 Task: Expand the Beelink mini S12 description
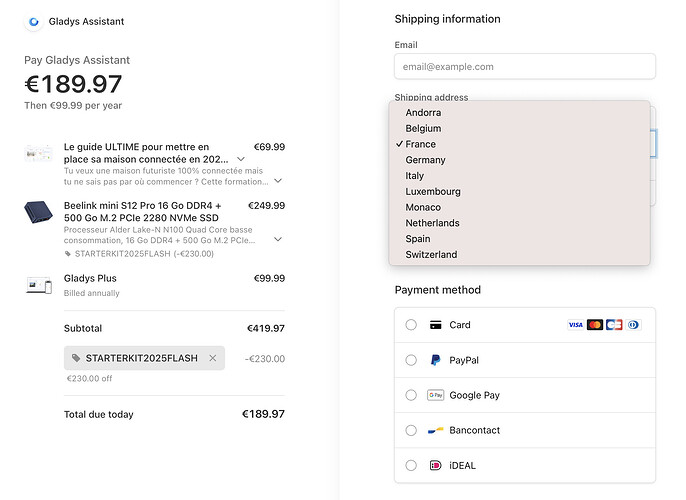tap(277, 239)
